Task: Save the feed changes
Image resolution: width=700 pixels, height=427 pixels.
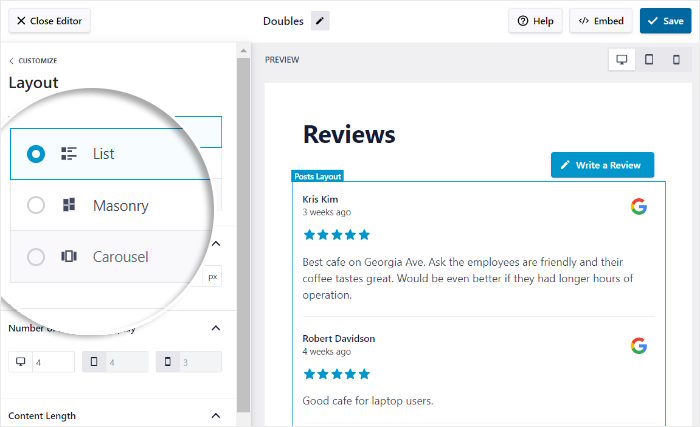Action: click(665, 21)
